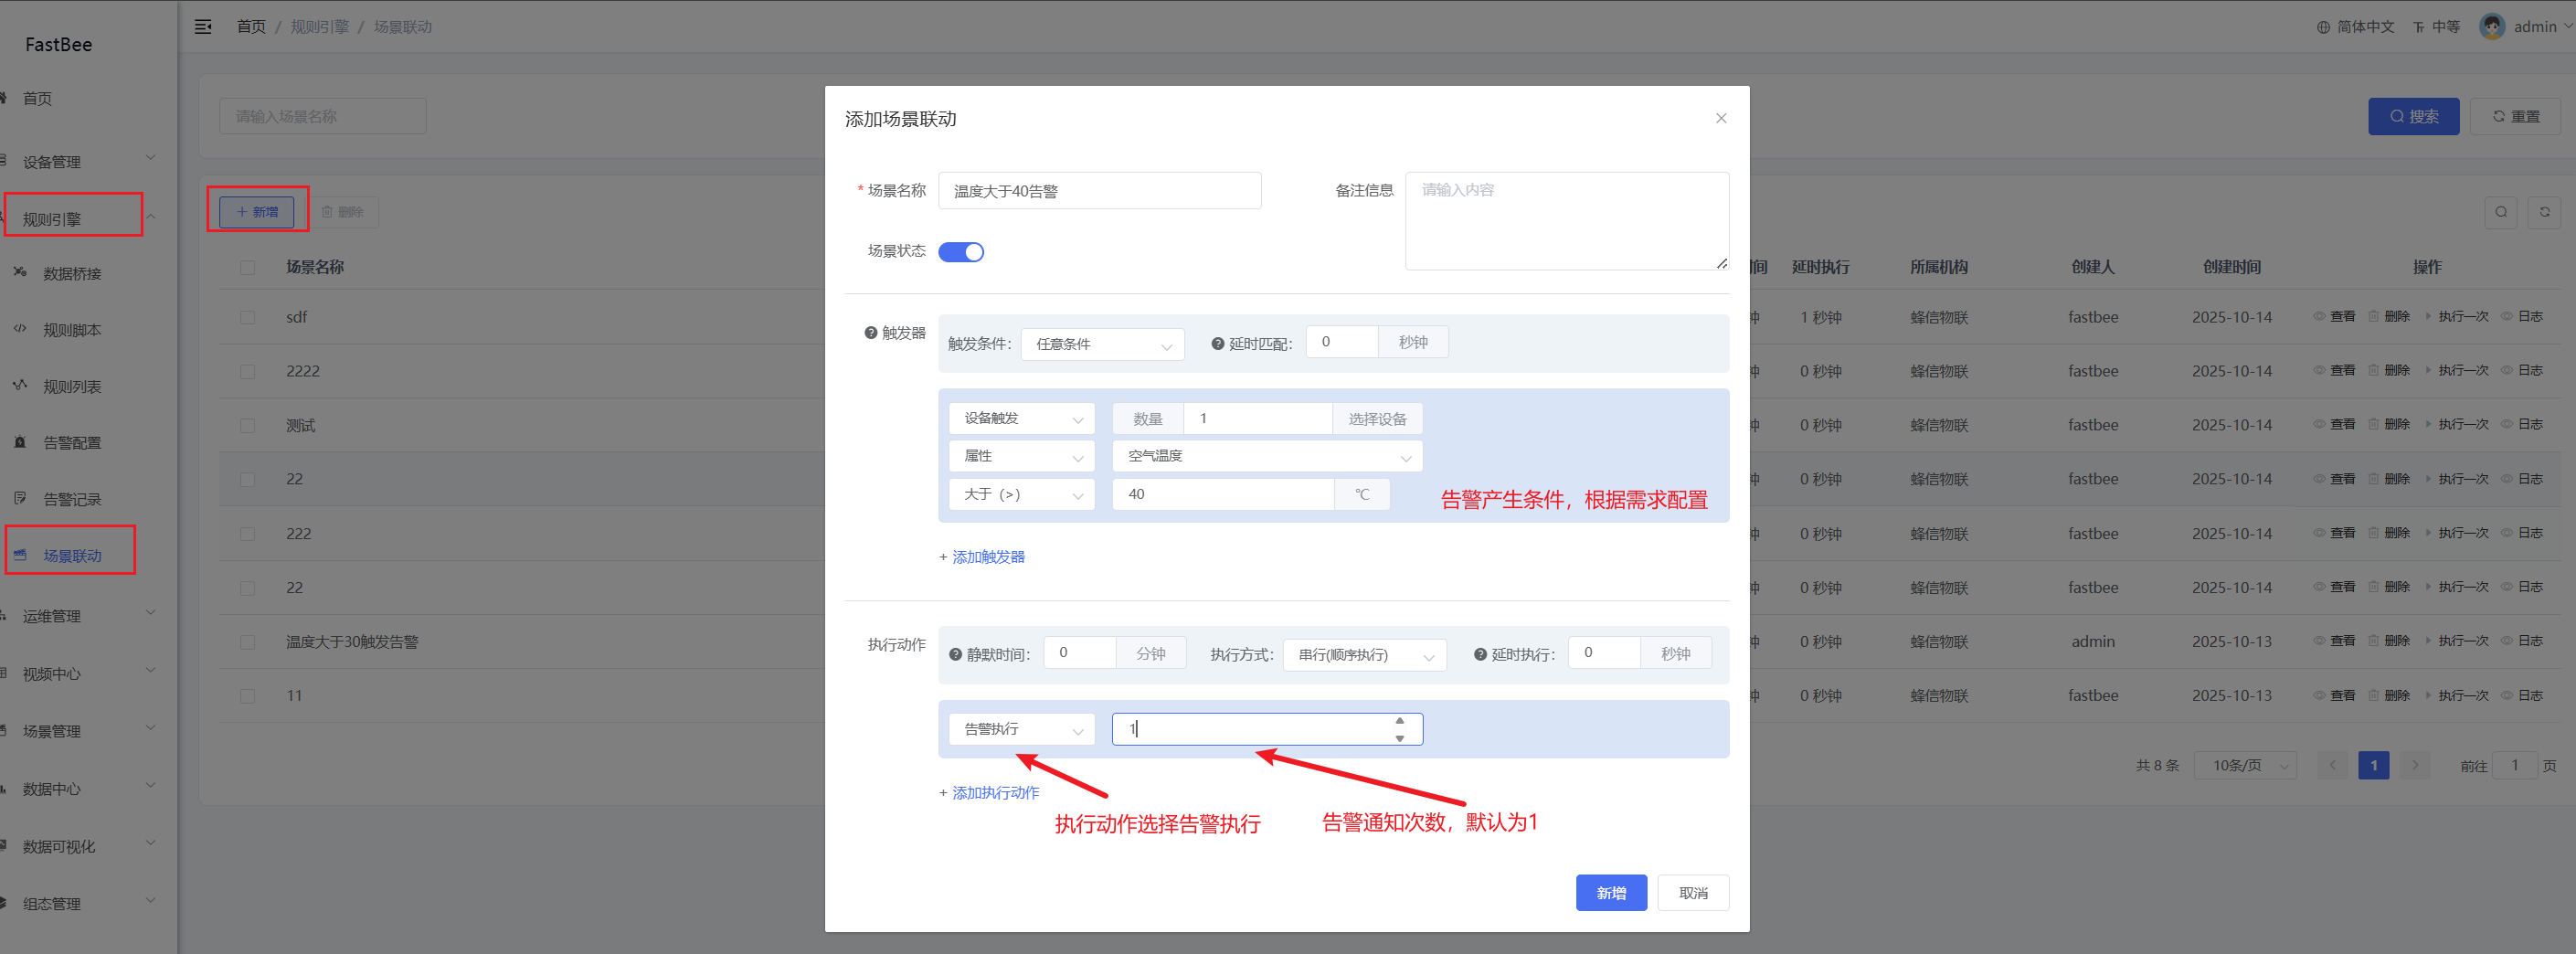Image resolution: width=2576 pixels, height=954 pixels.
Task: Open 数据桥接 in the sidebar menu
Action: (72, 274)
